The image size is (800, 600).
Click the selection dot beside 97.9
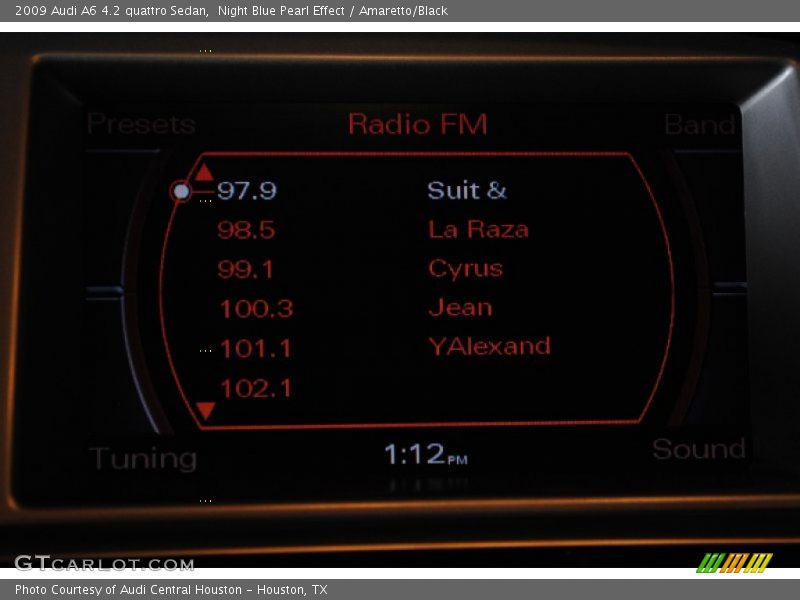[181, 191]
